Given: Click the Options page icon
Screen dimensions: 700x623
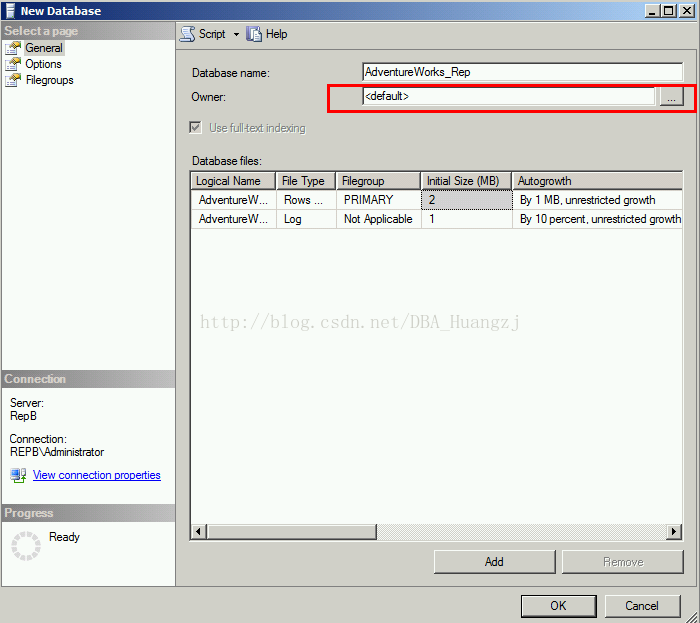Looking at the screenshot, I should click(13, 64).
